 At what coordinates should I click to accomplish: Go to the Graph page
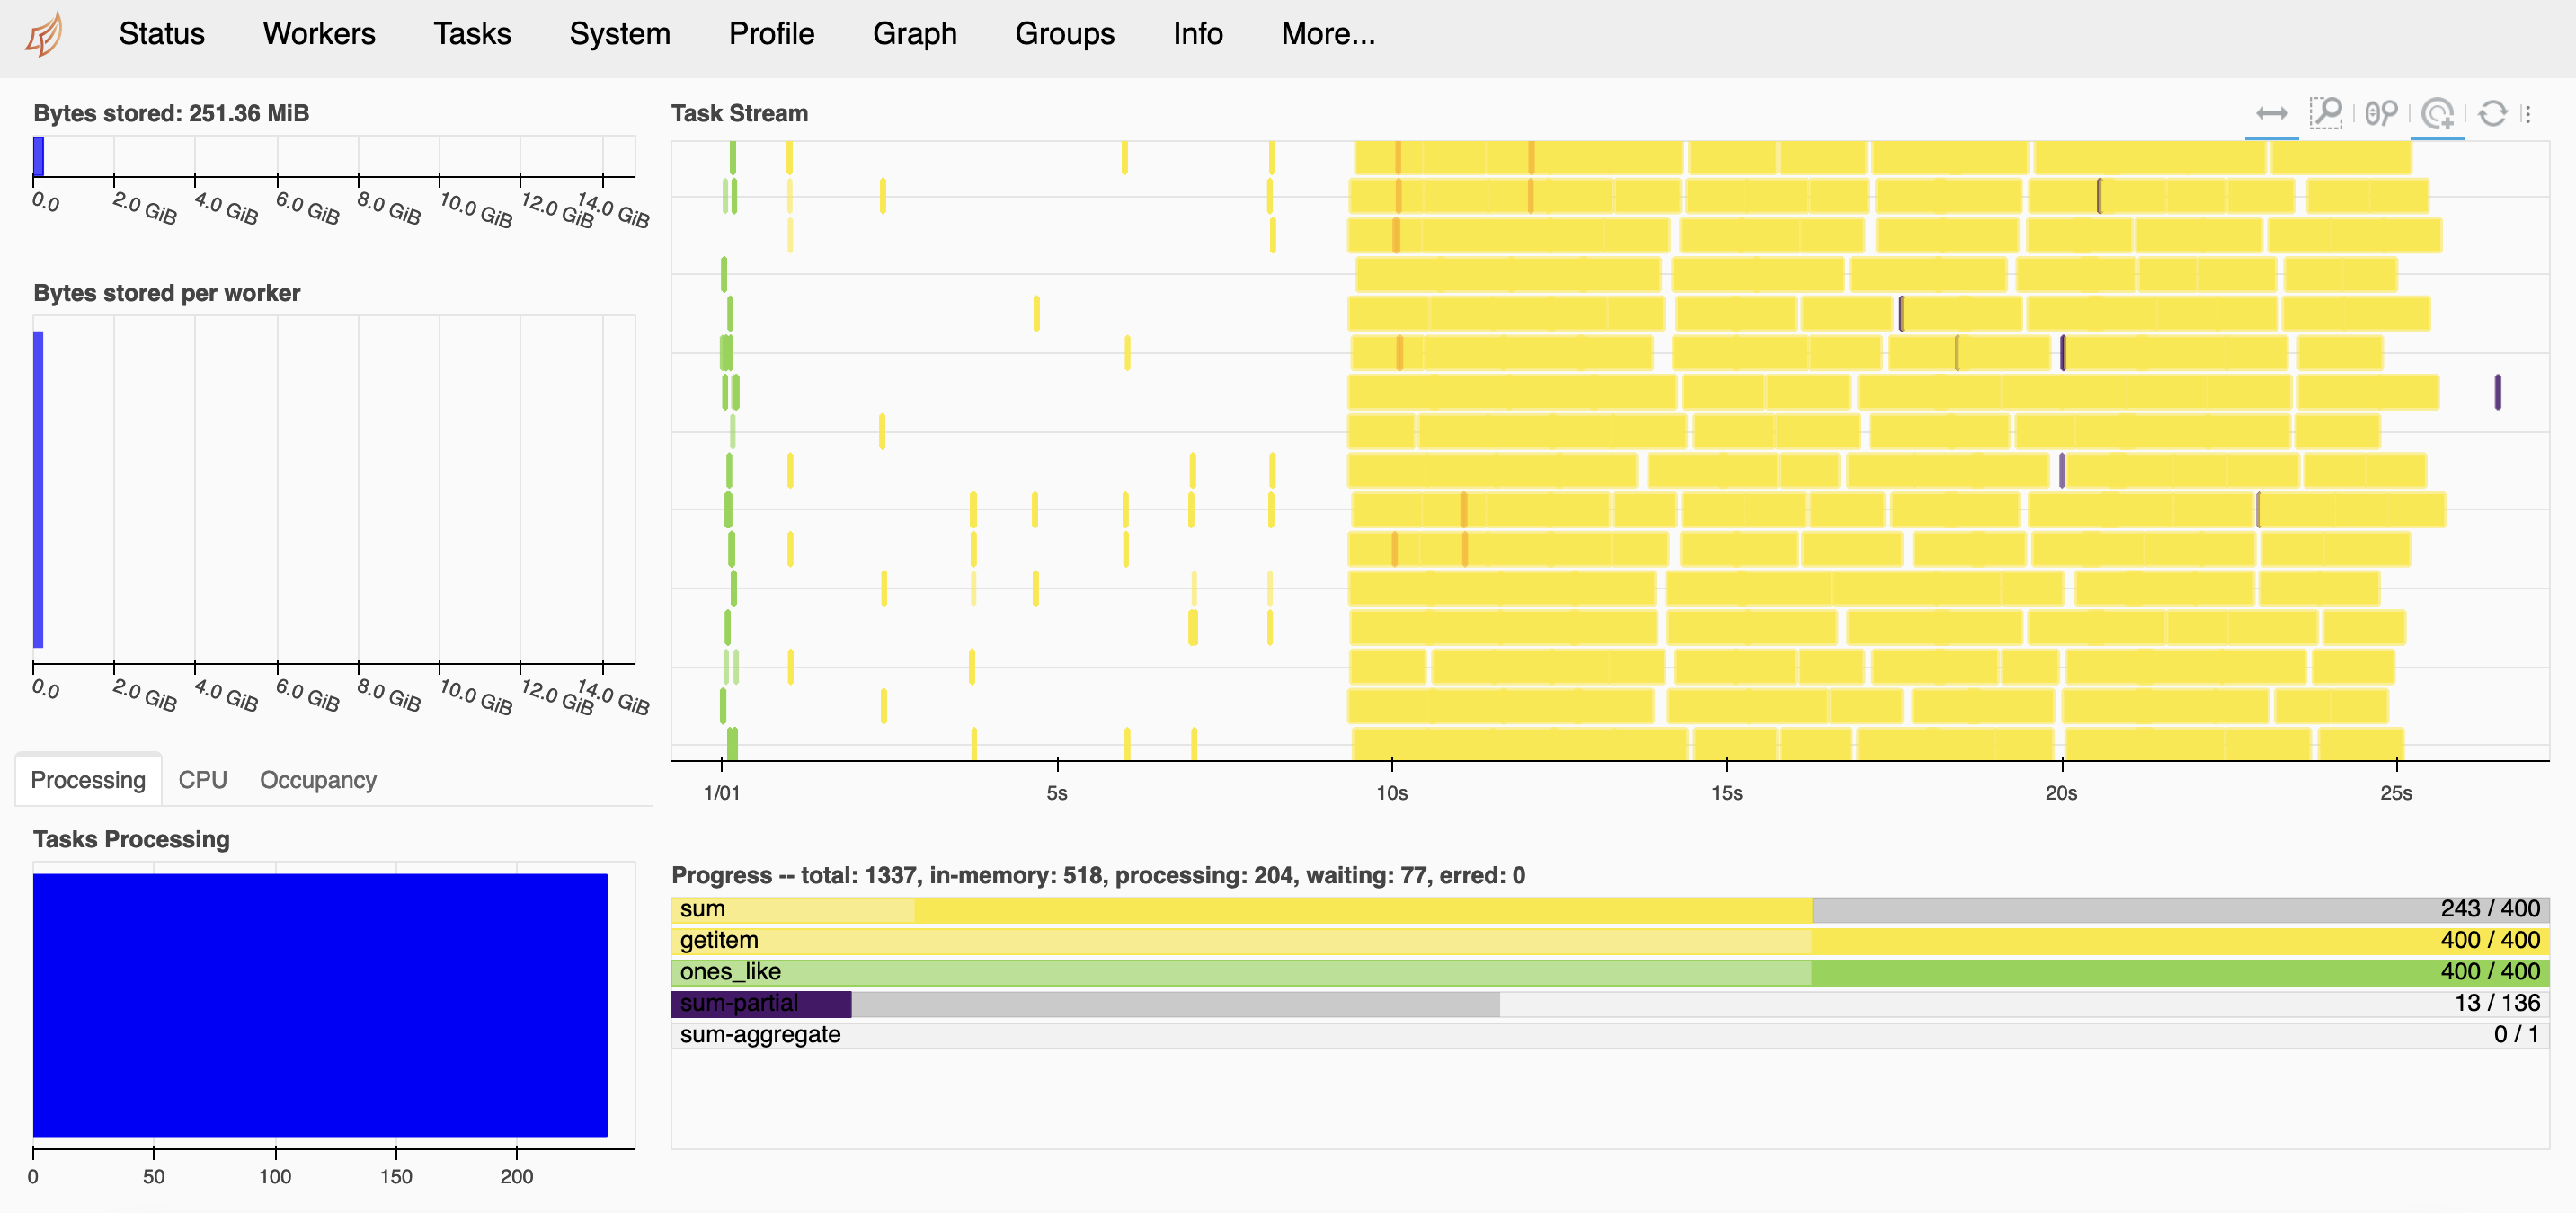[x=914, y=35]
